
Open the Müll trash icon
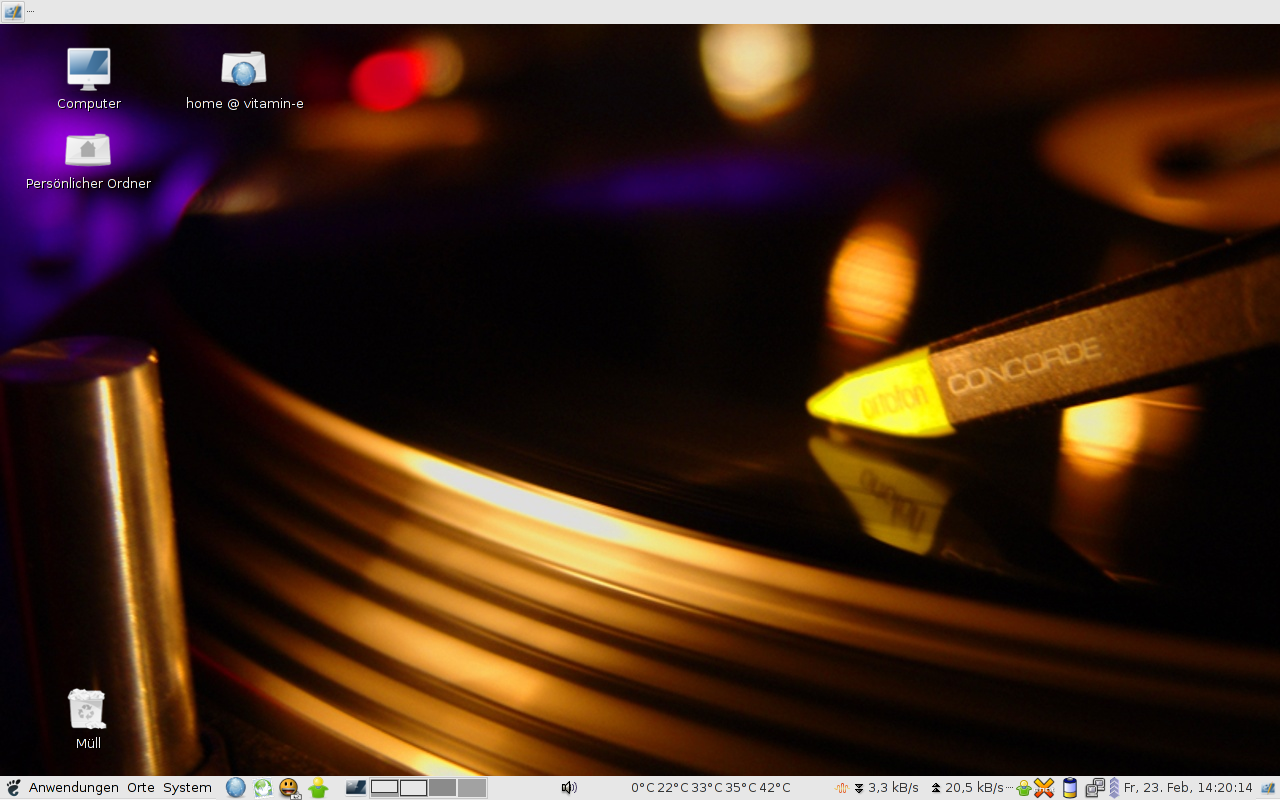[88, 719]
